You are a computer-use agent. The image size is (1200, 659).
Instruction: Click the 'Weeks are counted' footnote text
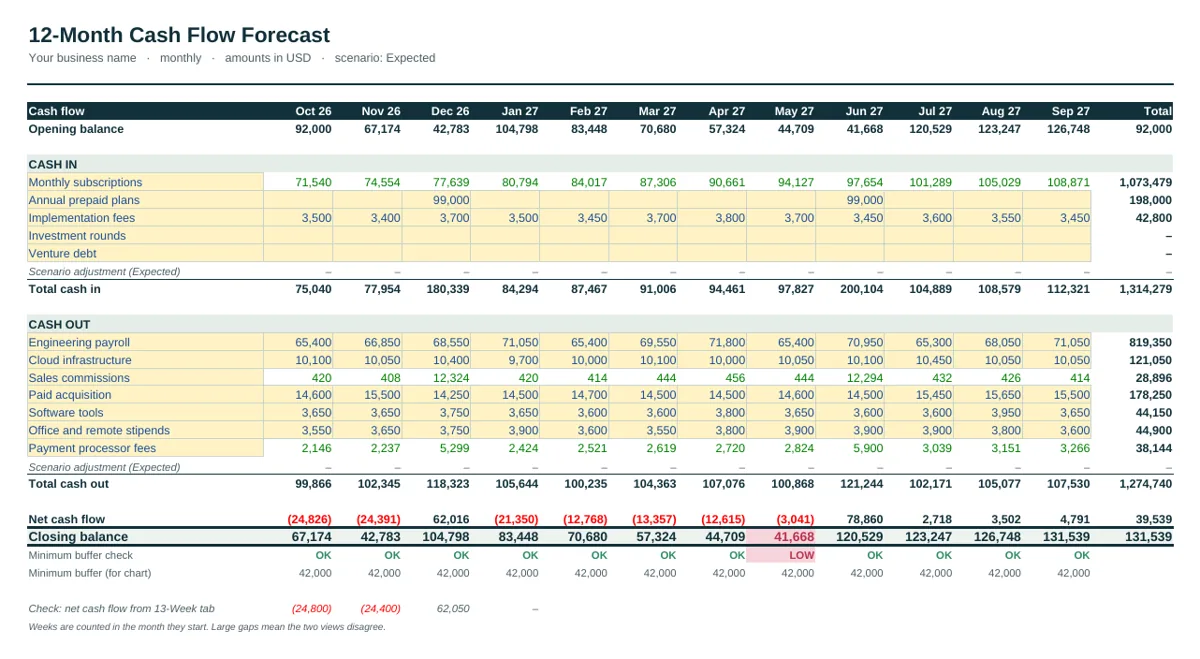coord(206,627)
